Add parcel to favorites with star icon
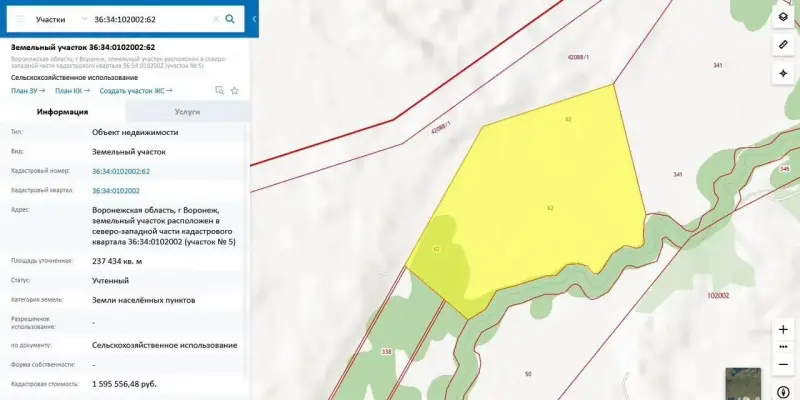Image resolution: width=800 pixels, height=400 pixels. [235, 91]
